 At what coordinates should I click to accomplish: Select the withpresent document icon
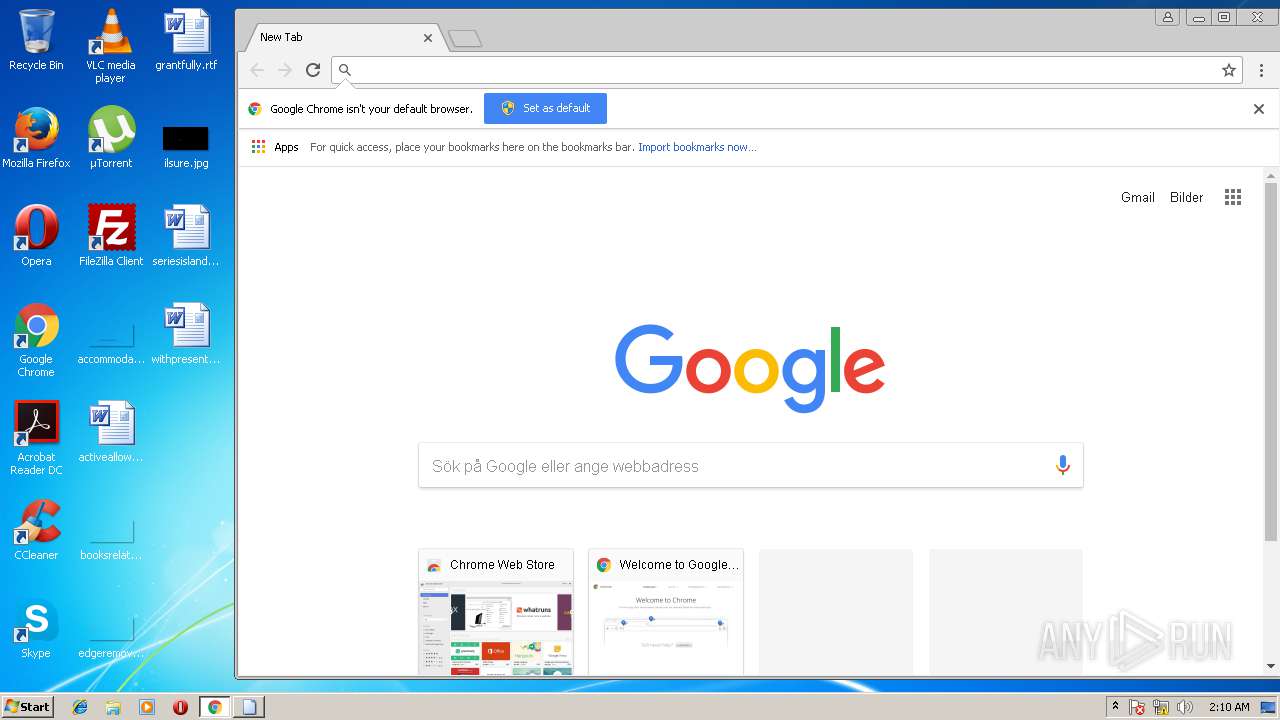click(186, 334)
